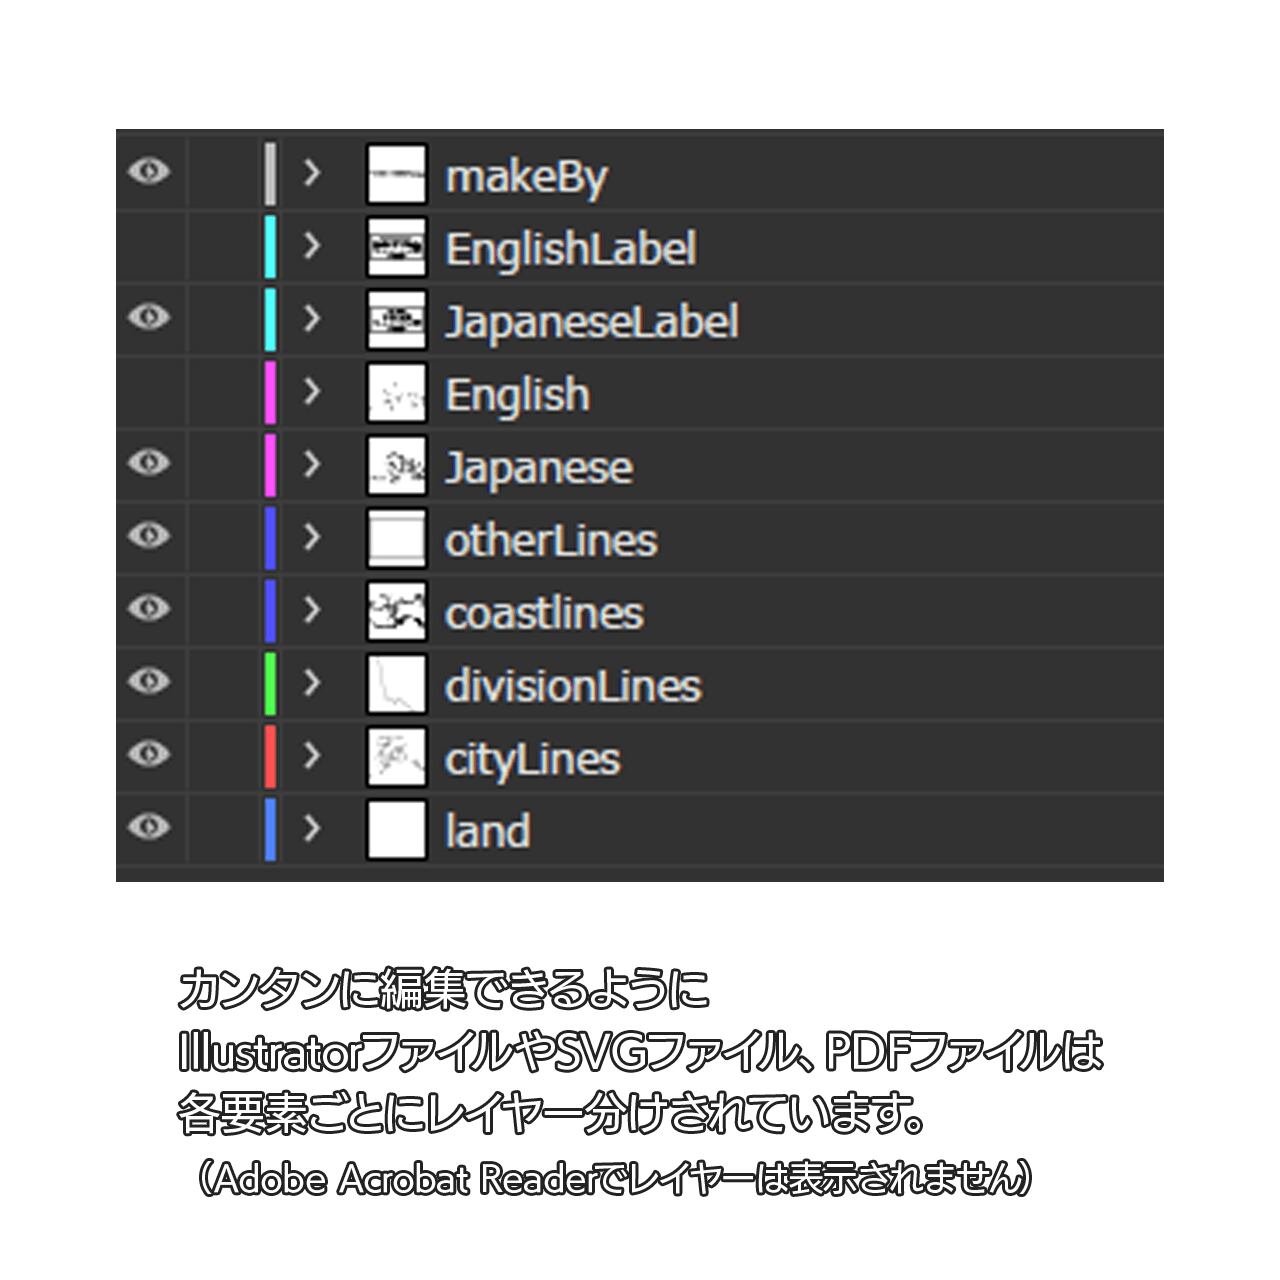Expand the Japanese layer contents
Image resolution: width=1280 pixels, height=1280 pixels.
pyautogui.click(x=312, y=464)
